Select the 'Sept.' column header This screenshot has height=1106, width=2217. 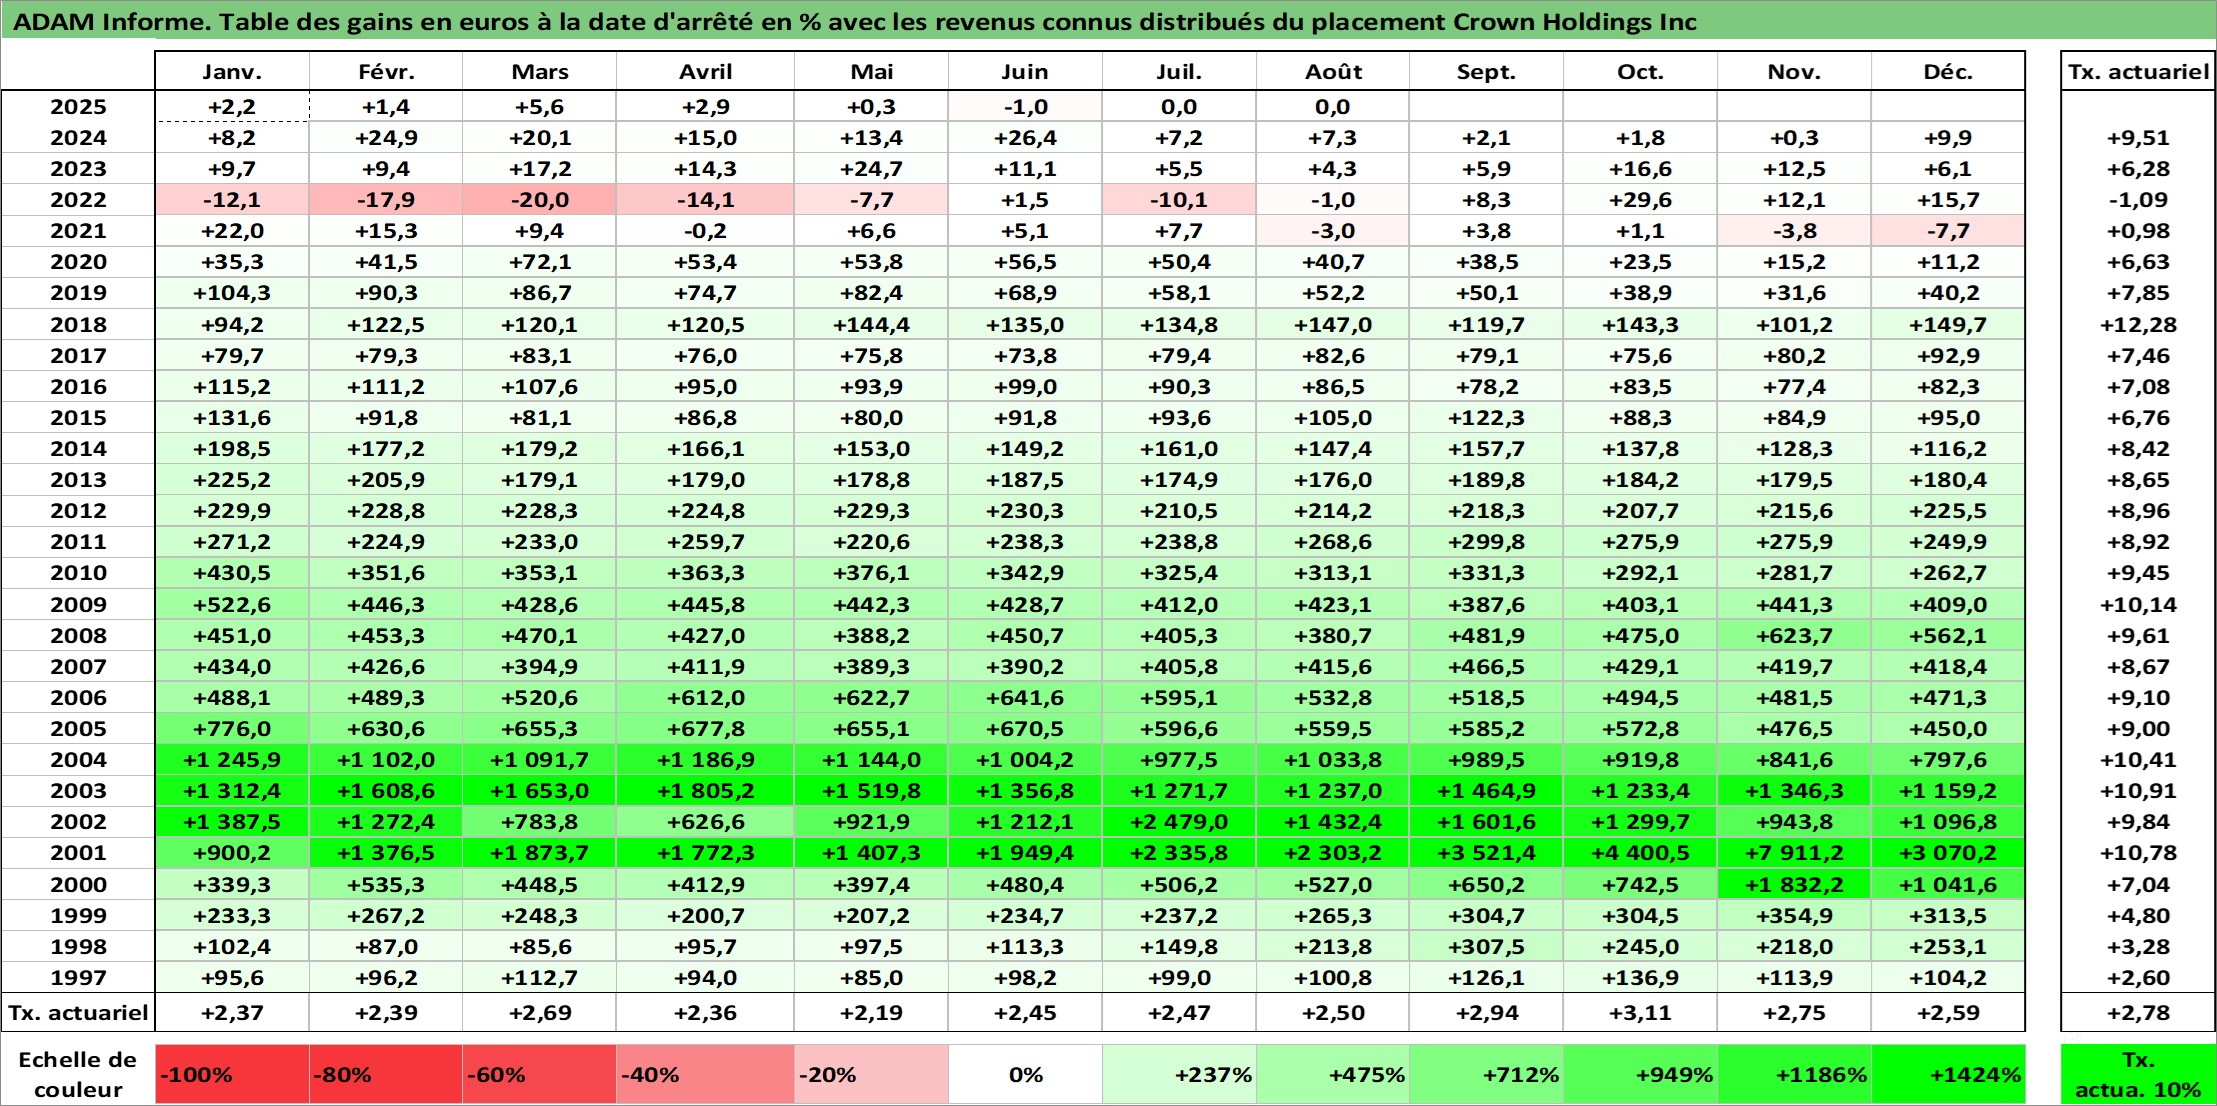(x=1486, y=72)
